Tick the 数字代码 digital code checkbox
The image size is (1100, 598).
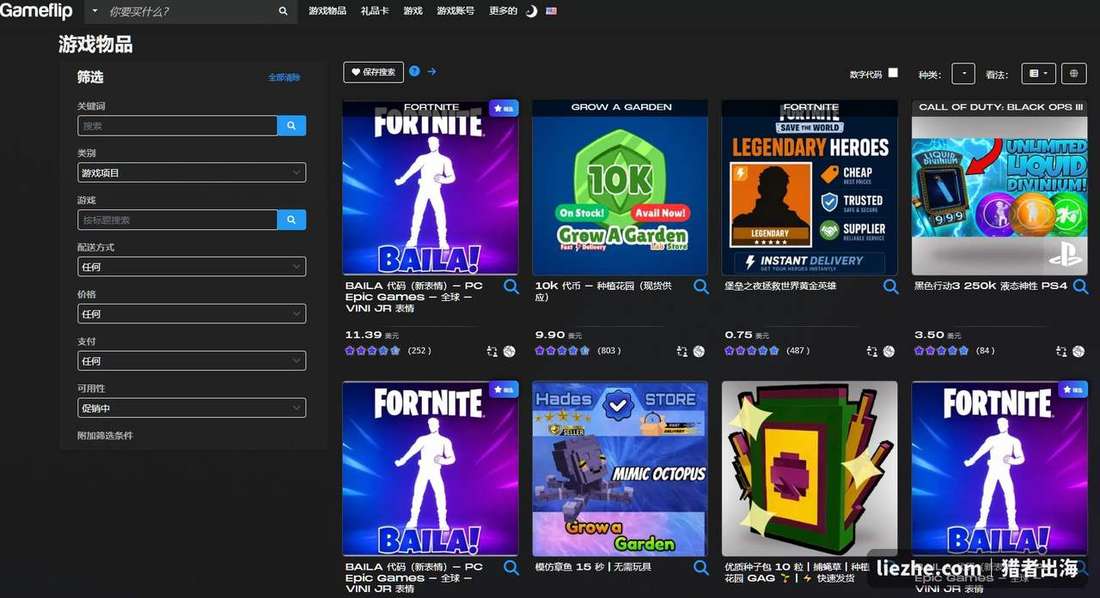click(893, 72)
